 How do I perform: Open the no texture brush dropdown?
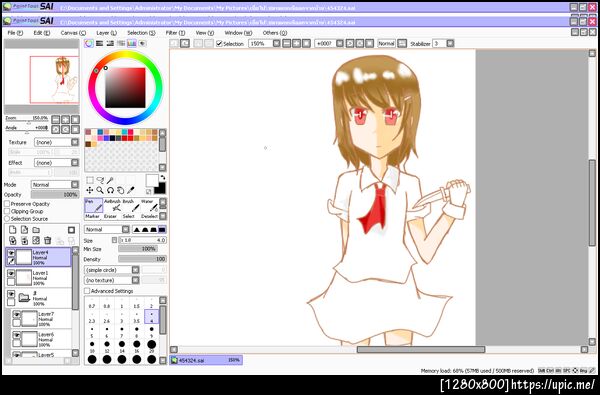(x=112, y=280)
